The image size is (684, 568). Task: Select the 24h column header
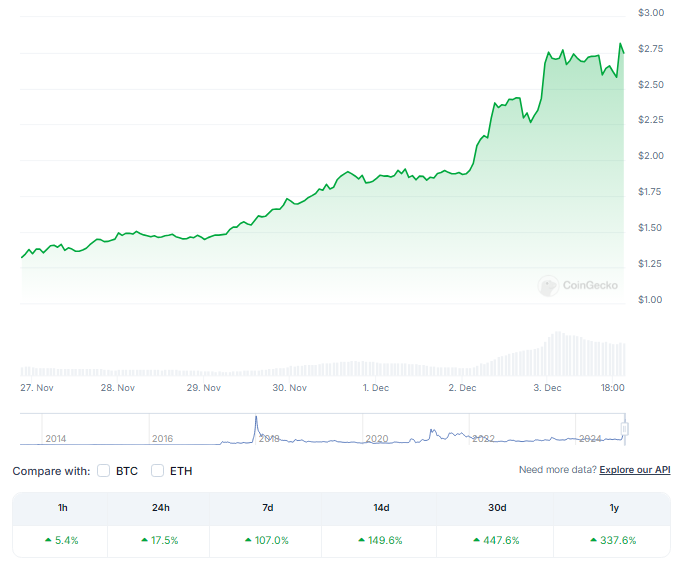coord(160,508)
